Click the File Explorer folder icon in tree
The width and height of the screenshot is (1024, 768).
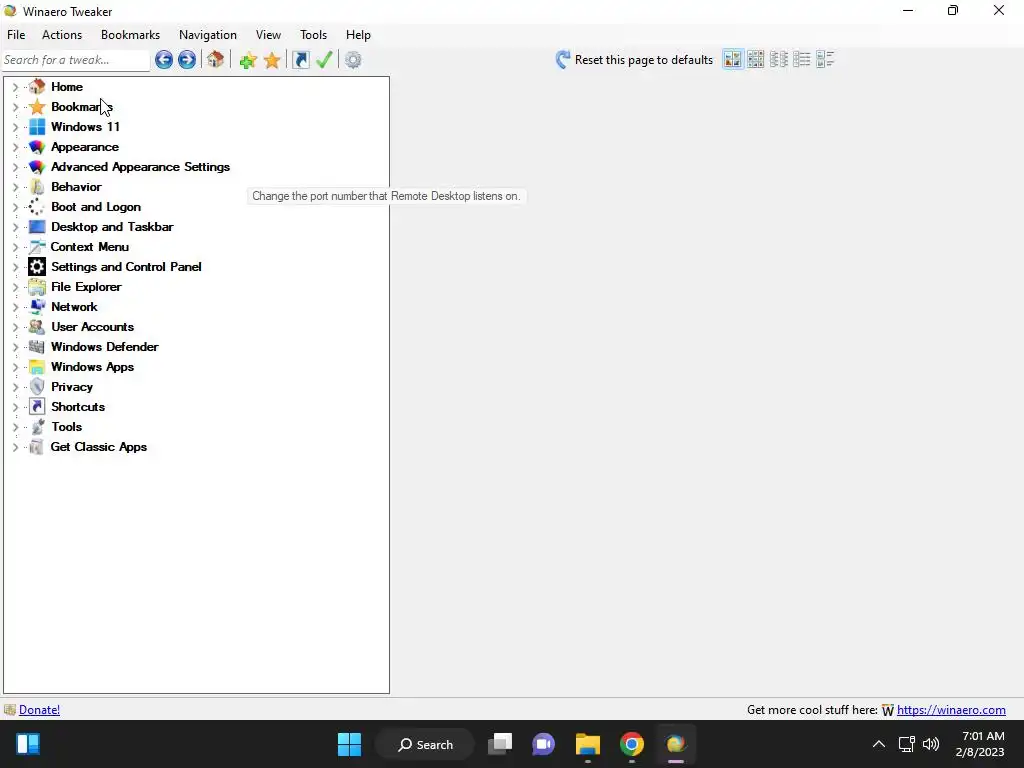37,287
